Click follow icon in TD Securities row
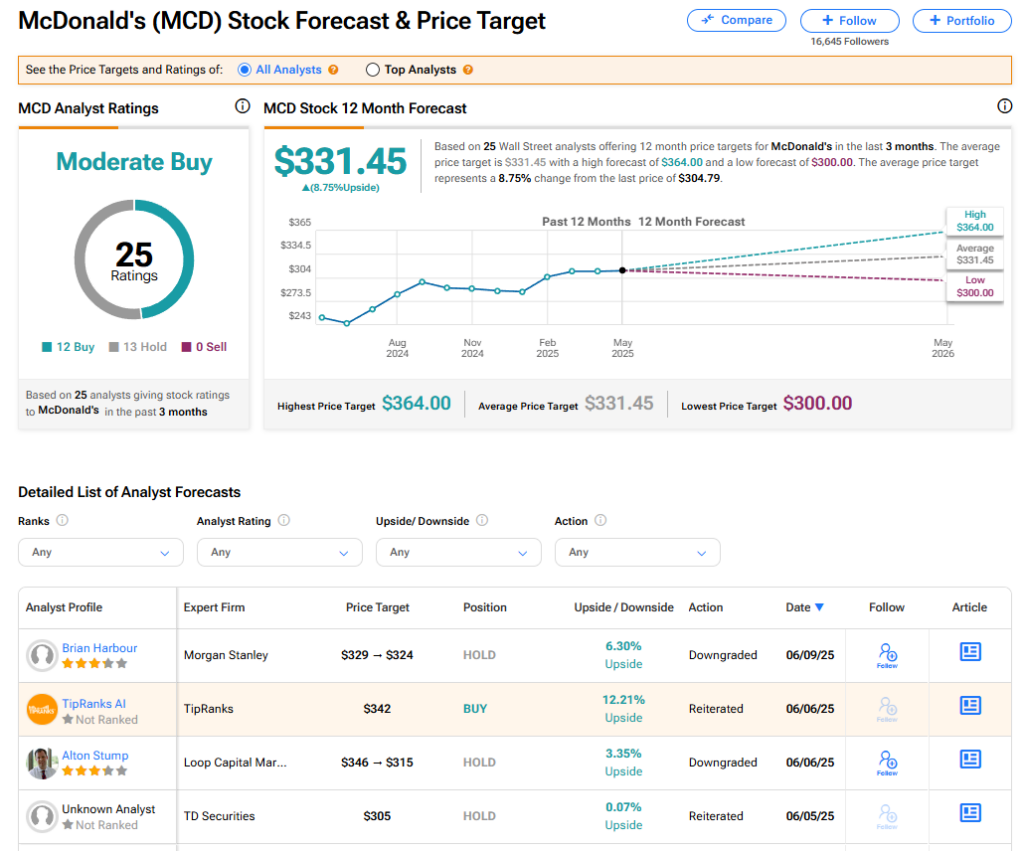This screenshot has width=1024, height=851. 887,816
